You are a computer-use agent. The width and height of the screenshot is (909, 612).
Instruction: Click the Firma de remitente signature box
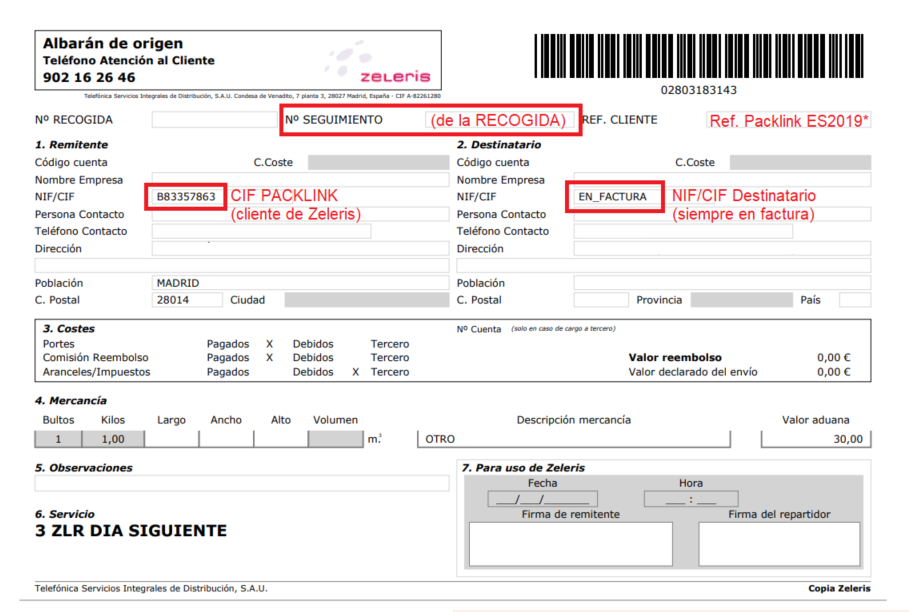[x=570, y=544]
